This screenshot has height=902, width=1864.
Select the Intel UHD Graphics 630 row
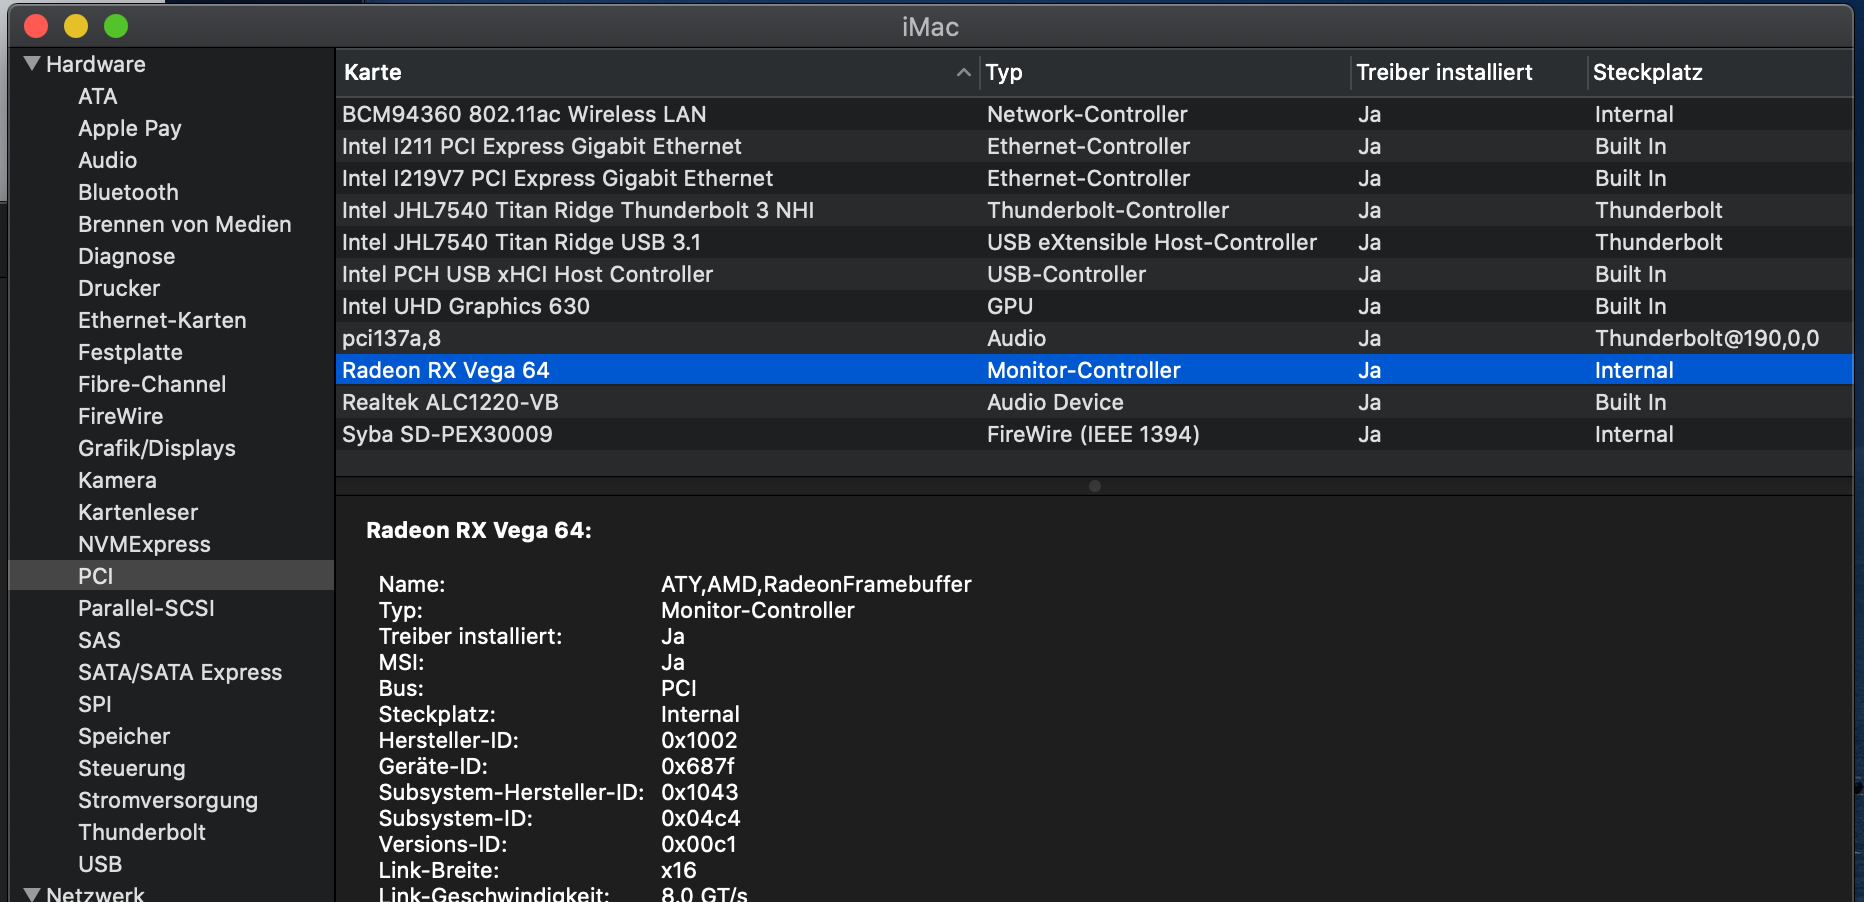[x=466, y=306]
